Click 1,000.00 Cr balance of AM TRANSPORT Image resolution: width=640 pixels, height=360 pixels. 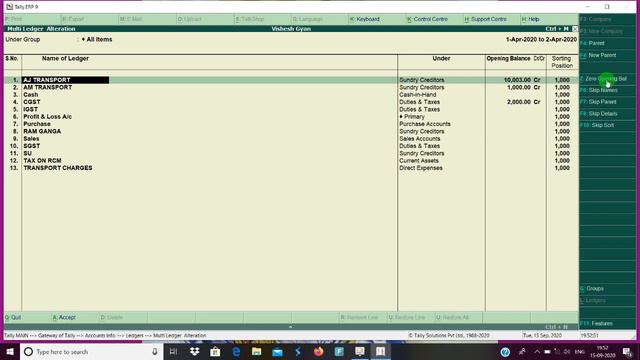(x=524, y=87)
